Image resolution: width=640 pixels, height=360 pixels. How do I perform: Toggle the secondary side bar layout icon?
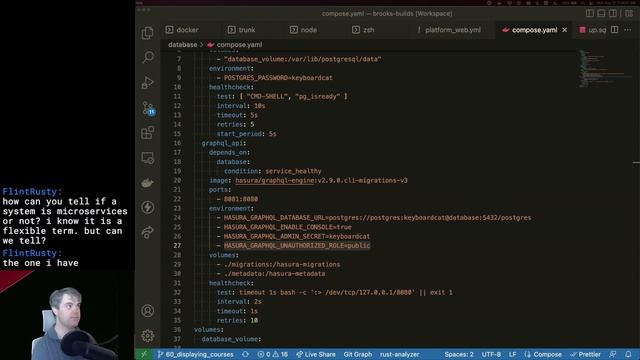[x=613, y=13]
